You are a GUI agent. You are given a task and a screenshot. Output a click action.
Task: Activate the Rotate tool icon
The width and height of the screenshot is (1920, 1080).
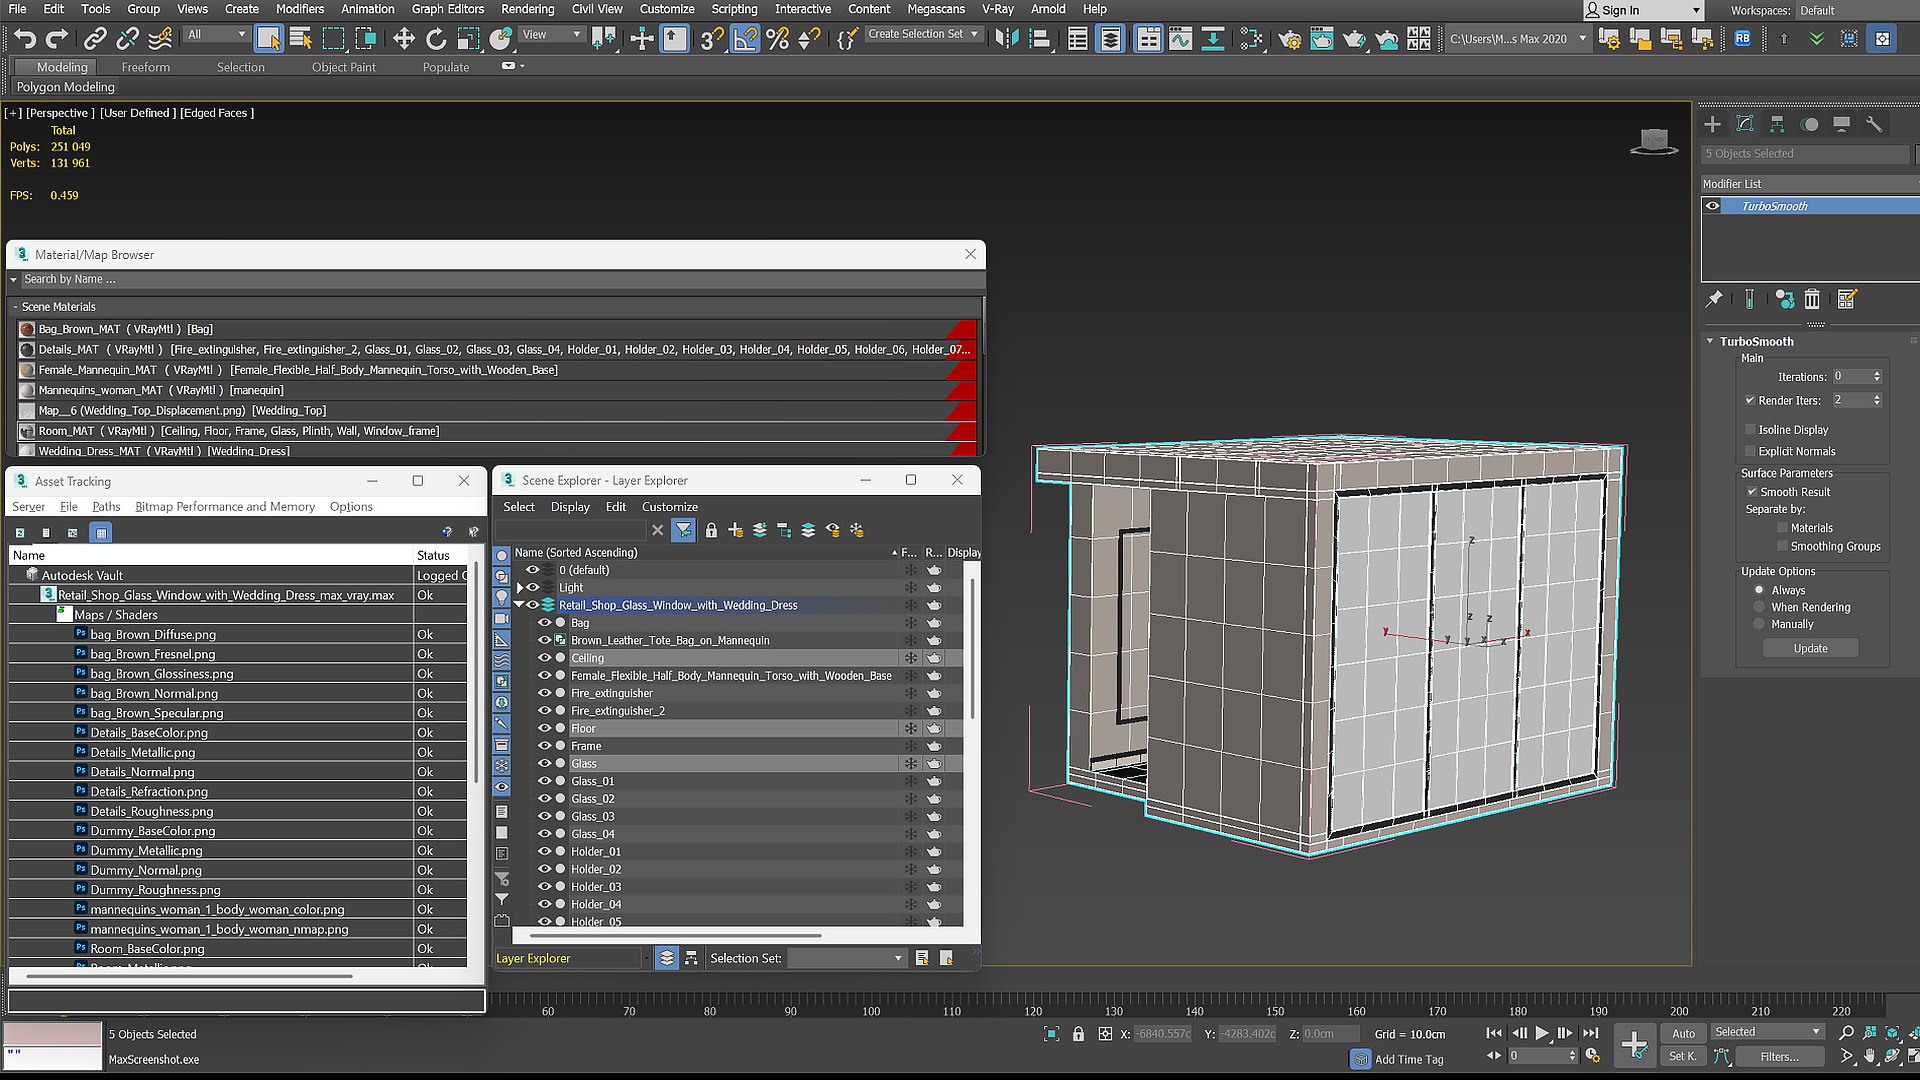(436, 39)
